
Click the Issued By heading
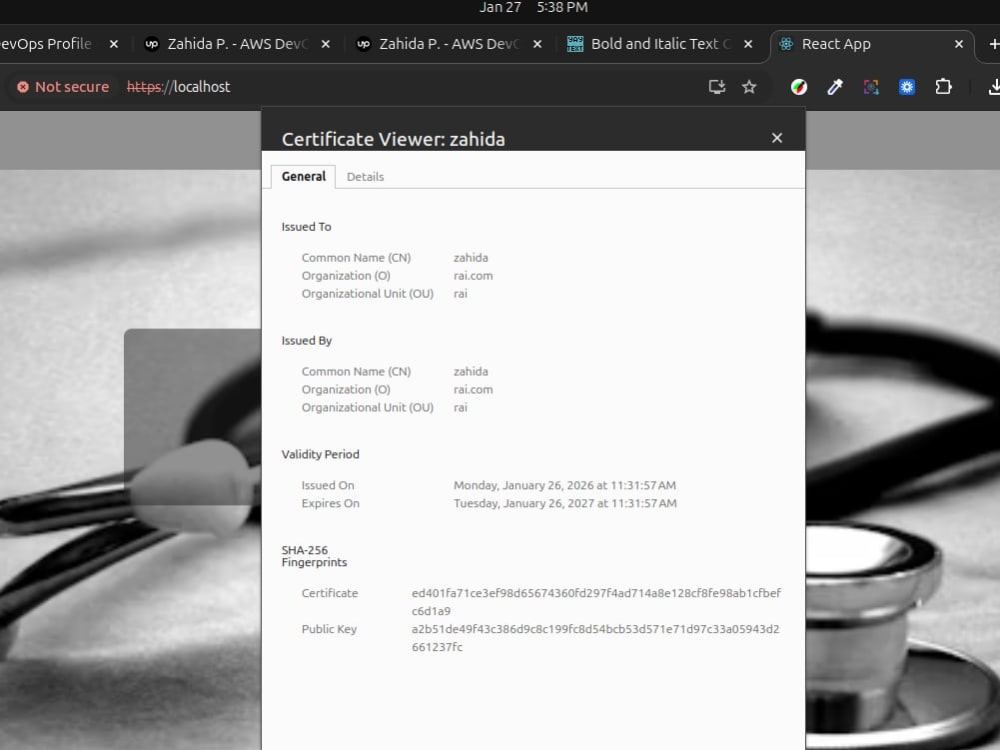coord(307,341)
